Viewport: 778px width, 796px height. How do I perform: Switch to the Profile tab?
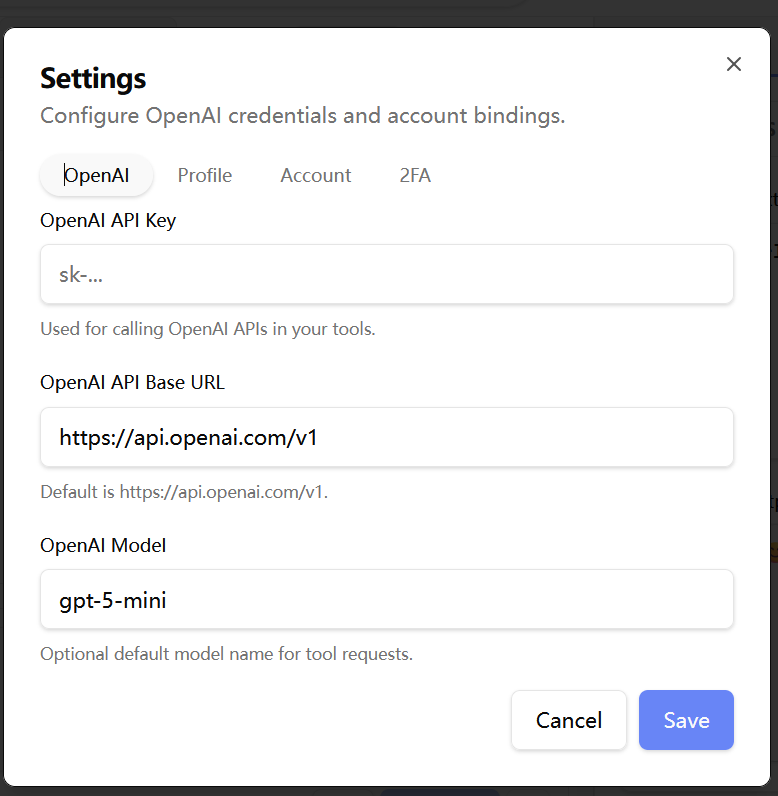[205, 175]
